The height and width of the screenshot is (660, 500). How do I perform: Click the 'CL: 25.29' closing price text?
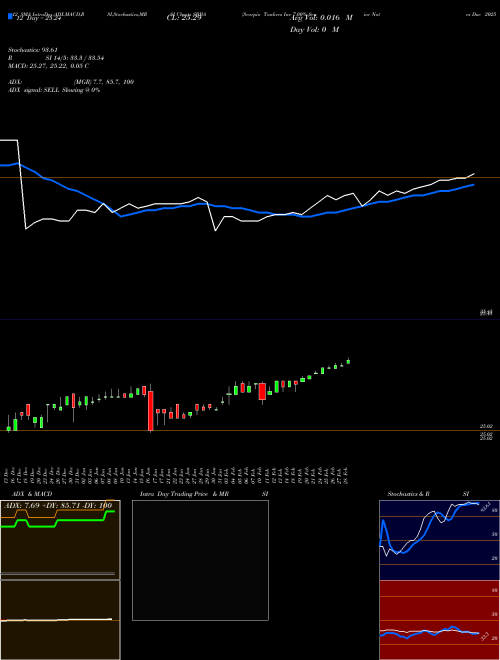[x=184, y=18]
